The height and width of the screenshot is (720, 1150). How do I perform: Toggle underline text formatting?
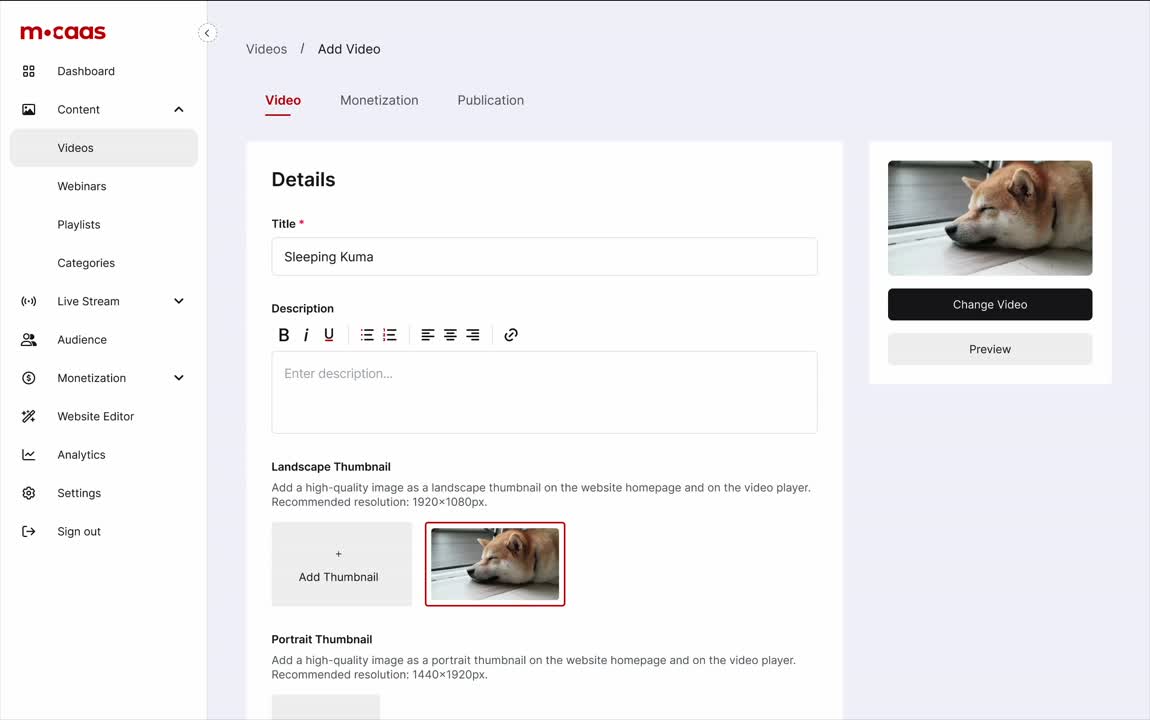coord(329,335)
